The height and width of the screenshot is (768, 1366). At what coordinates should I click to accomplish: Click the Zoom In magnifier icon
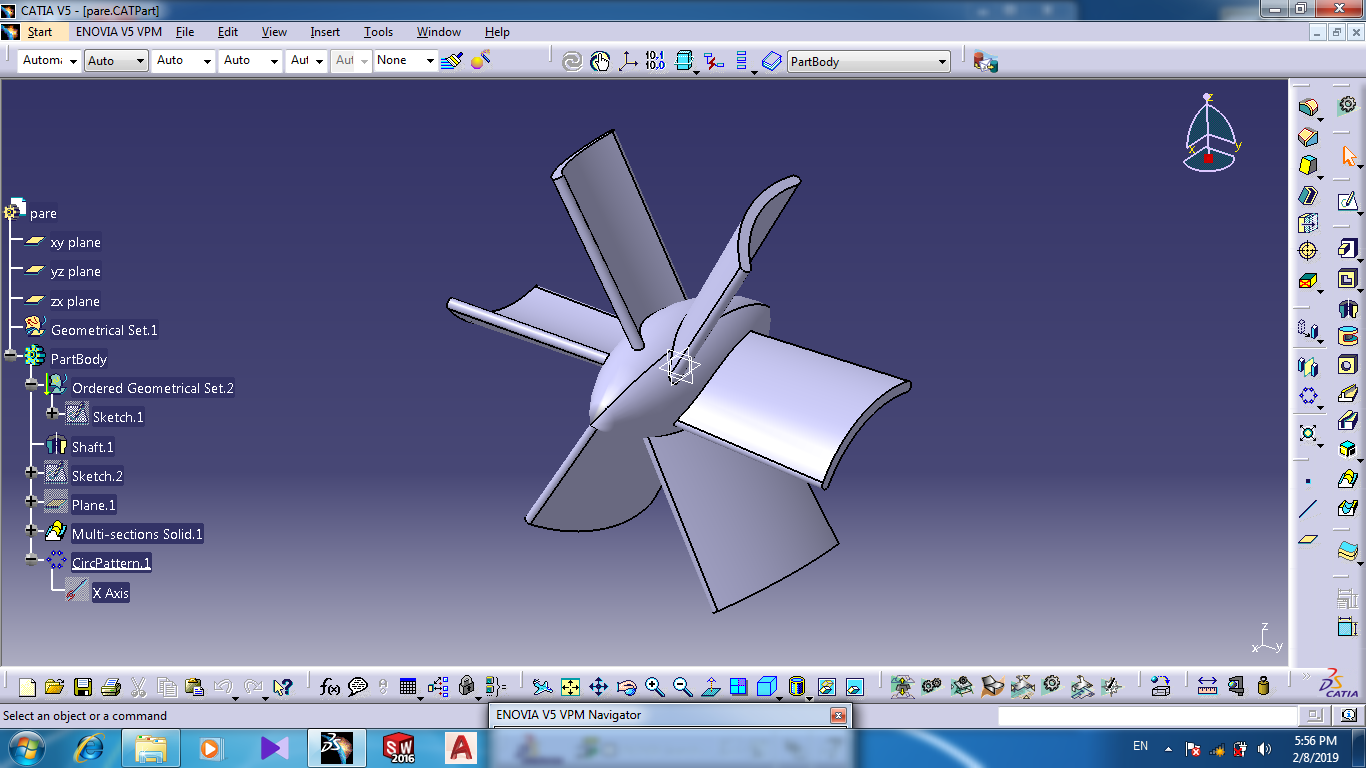[x=654, y=687]
